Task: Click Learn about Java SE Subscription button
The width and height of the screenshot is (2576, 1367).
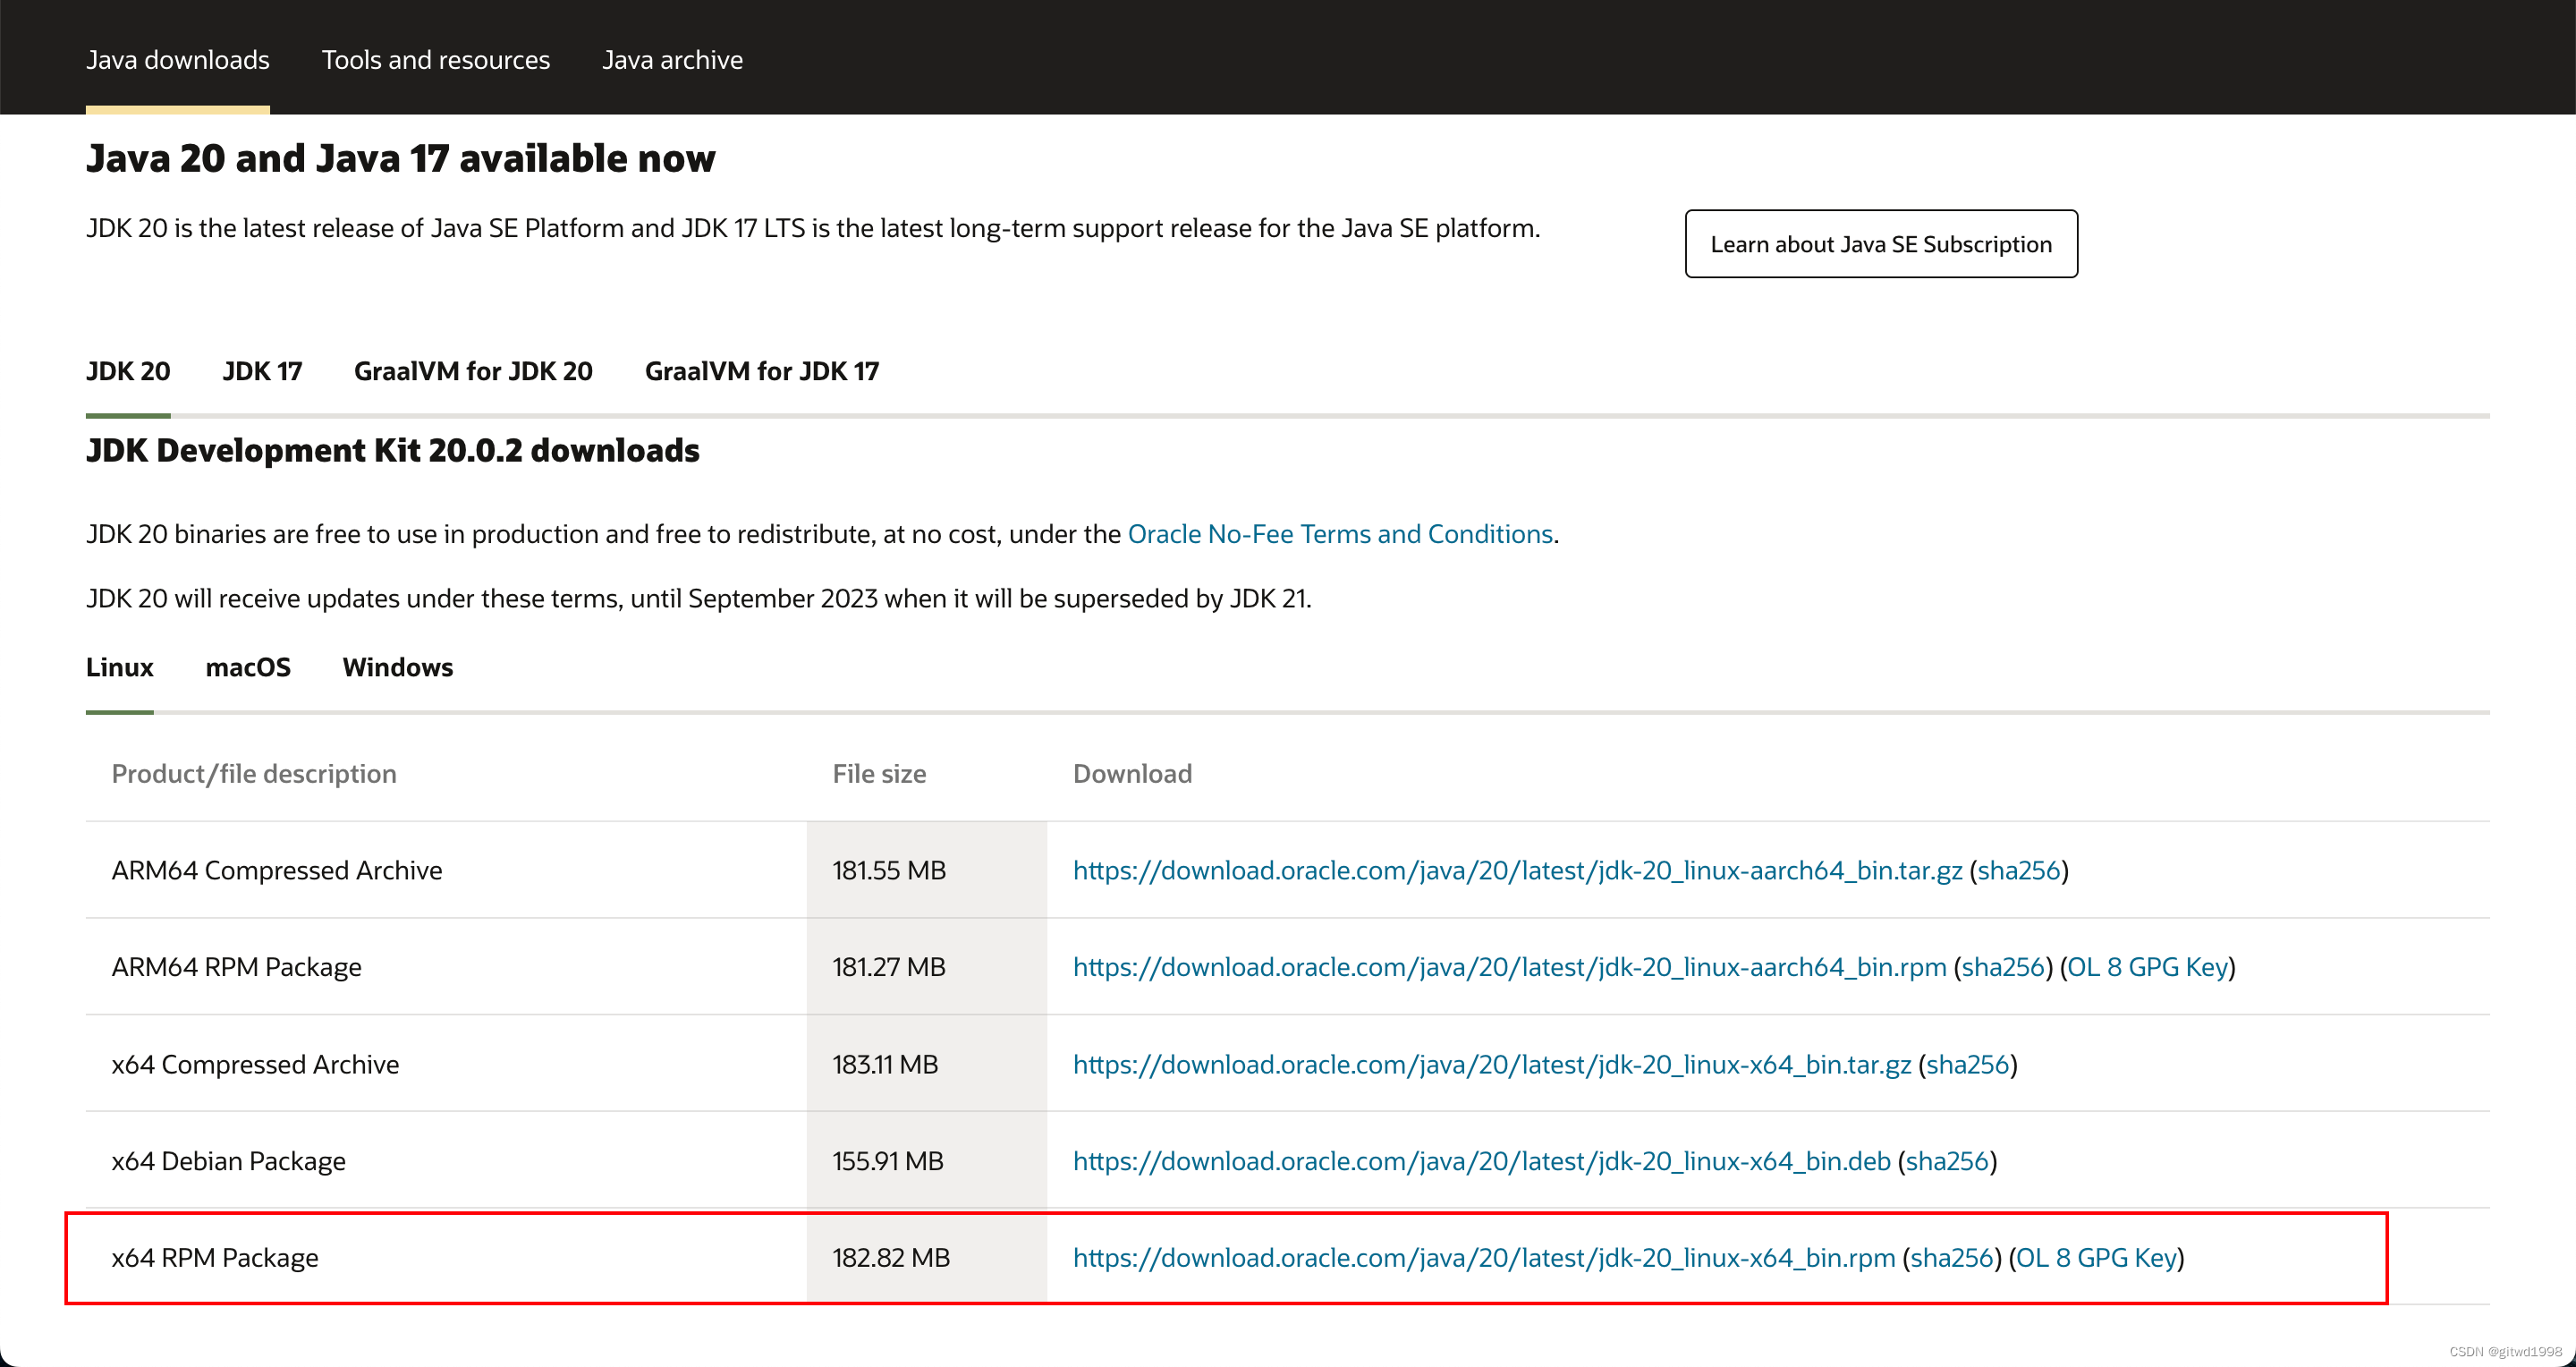Action: 1881,244
